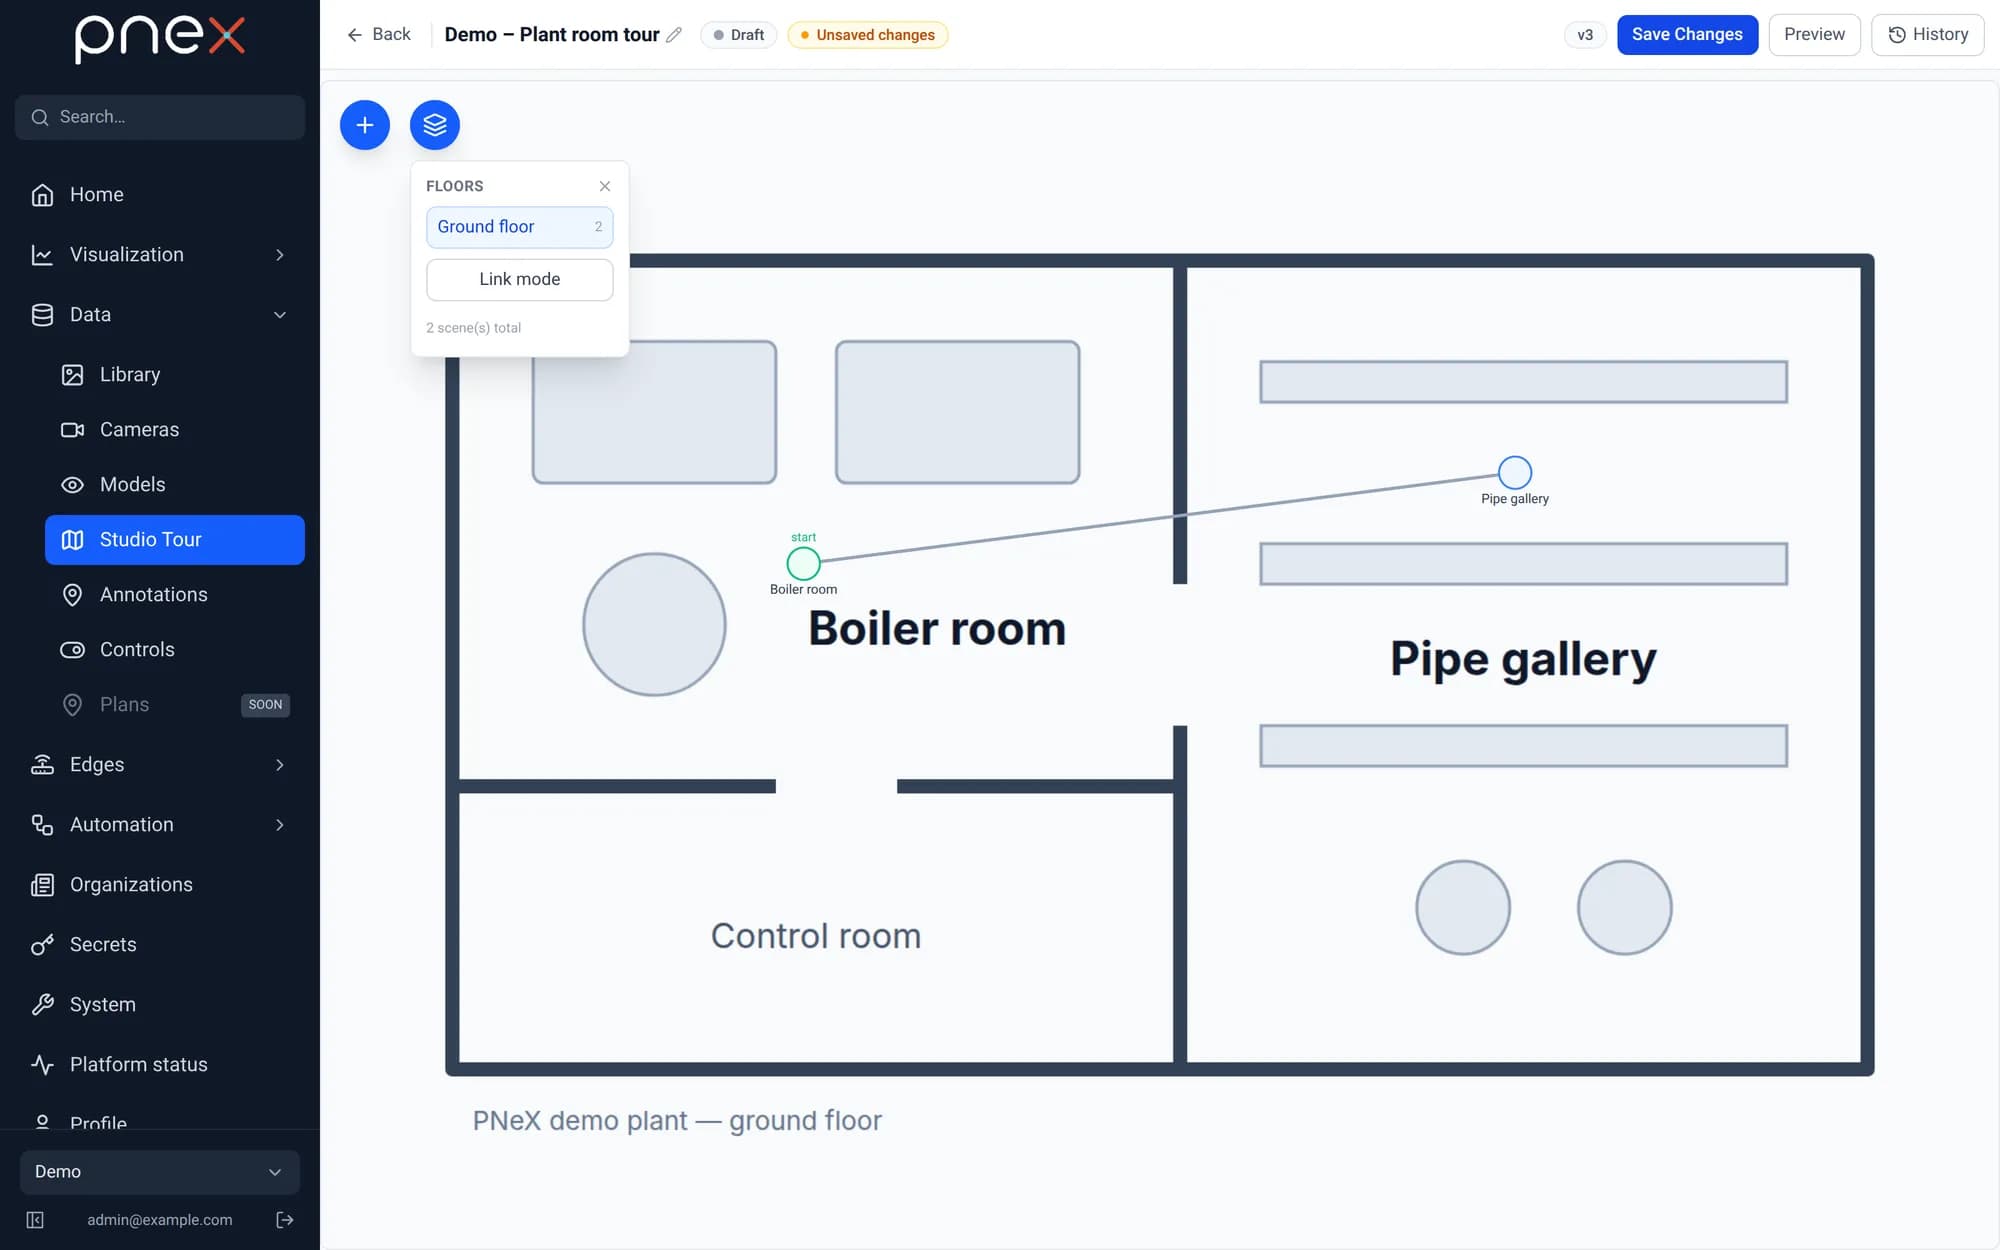Viewport: 2000px width, 1250px height.
Task: Close the Floors panel
Action: tap(605, 186)
